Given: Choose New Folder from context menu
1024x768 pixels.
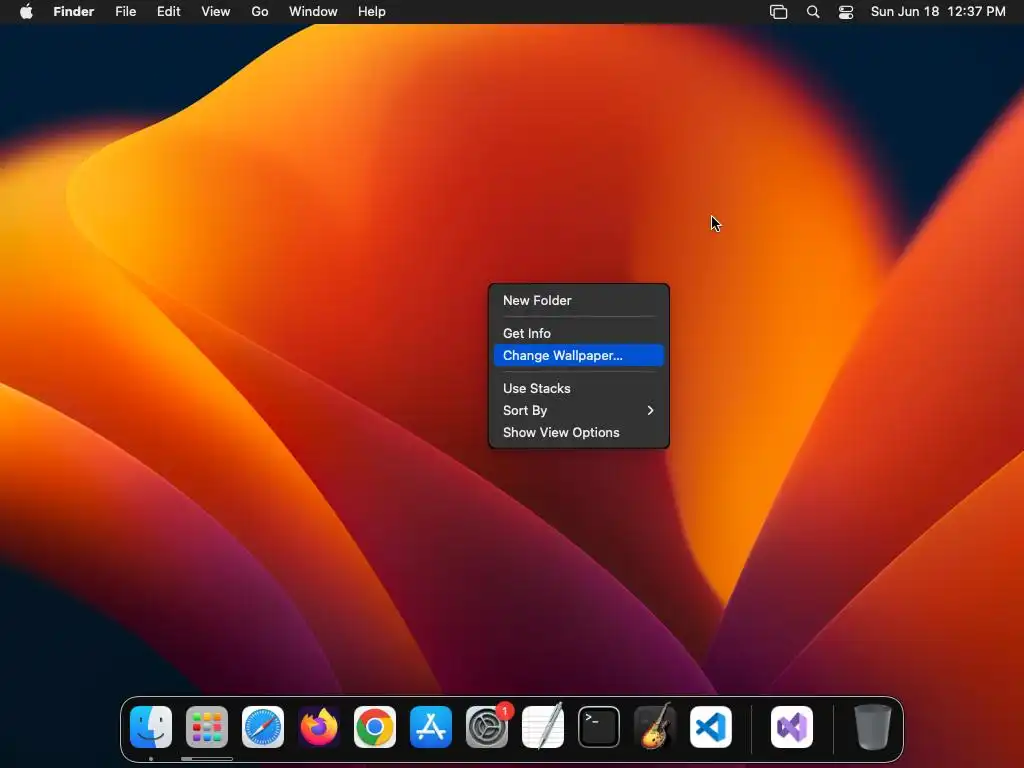Looking at the screenshot, I should click(x=579, y=300).
